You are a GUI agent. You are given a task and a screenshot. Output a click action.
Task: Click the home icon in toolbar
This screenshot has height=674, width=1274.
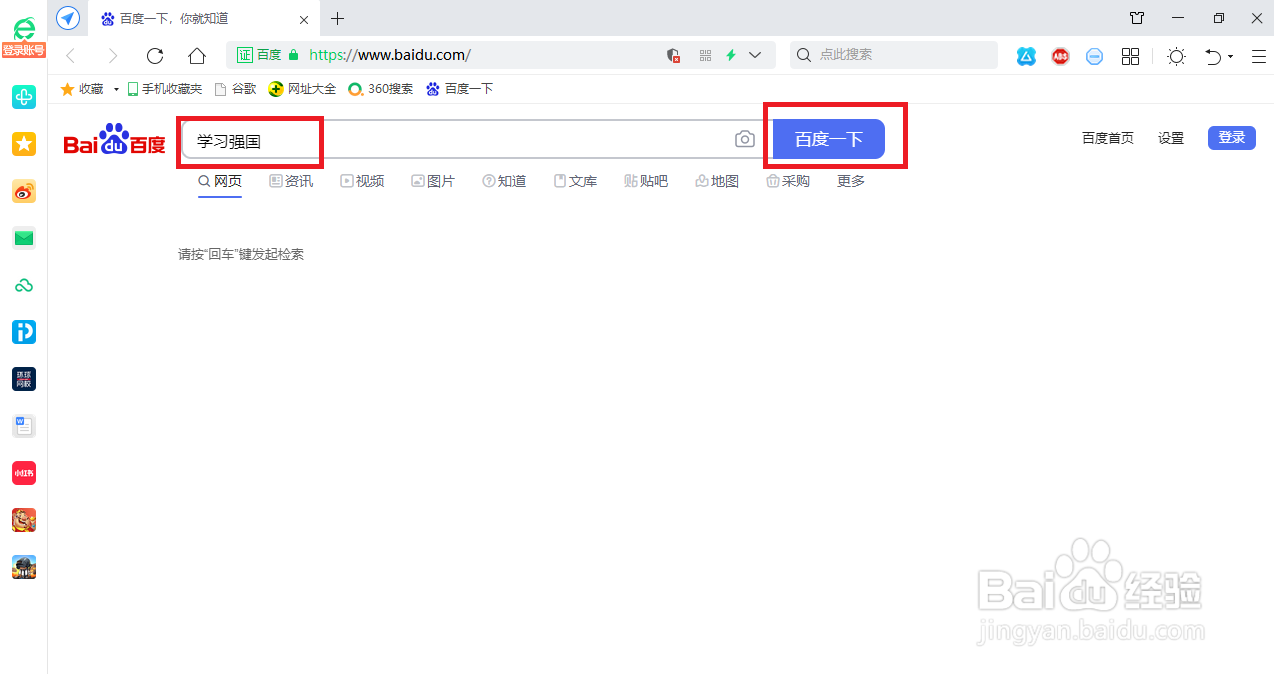(196, 56)
